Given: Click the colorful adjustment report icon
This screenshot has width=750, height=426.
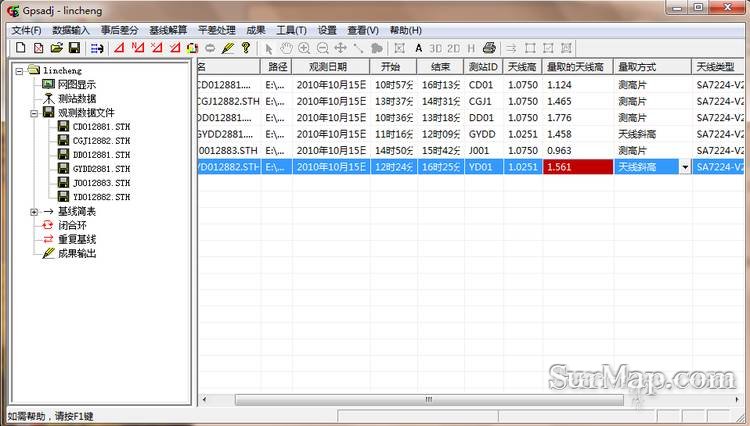Looking at the screenshot, I should point(192,48).
